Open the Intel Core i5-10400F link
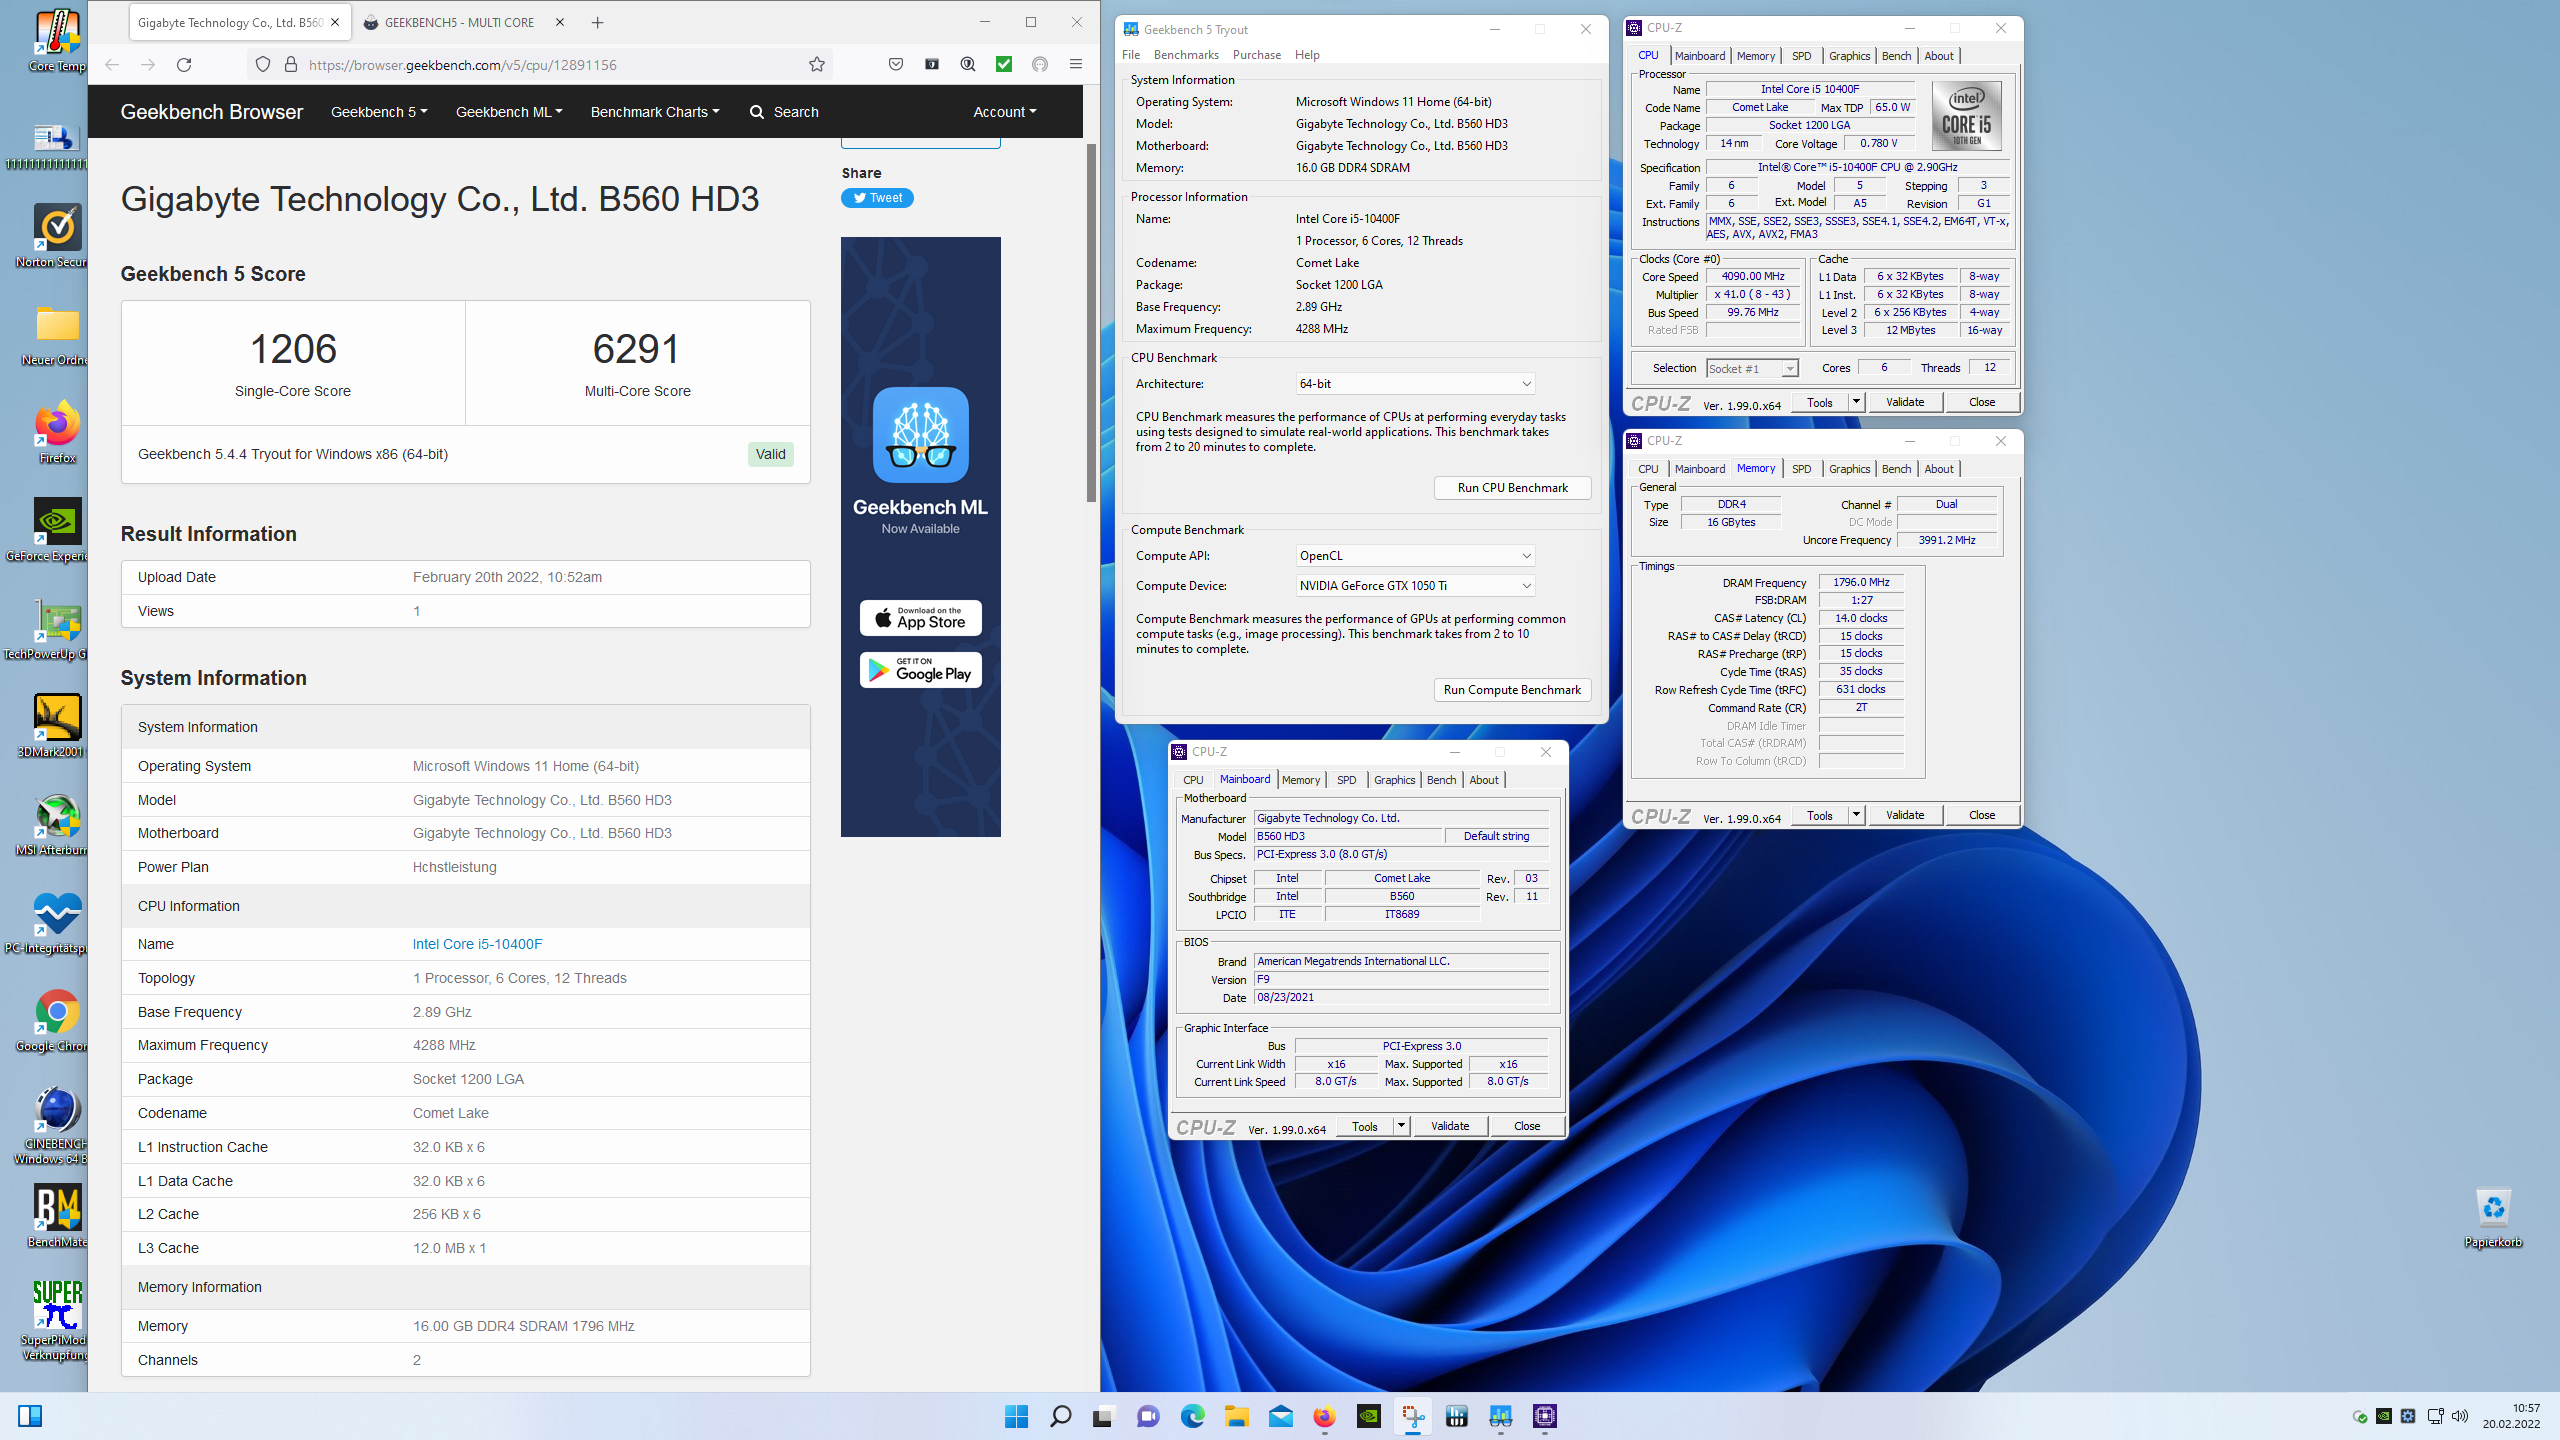This screenshot has width=2560, height=1440. point(477,944)
